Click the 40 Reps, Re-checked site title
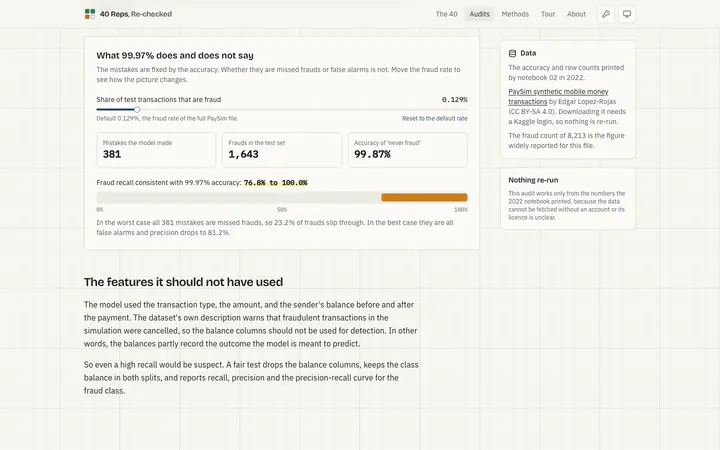 (x=136, y=14)
